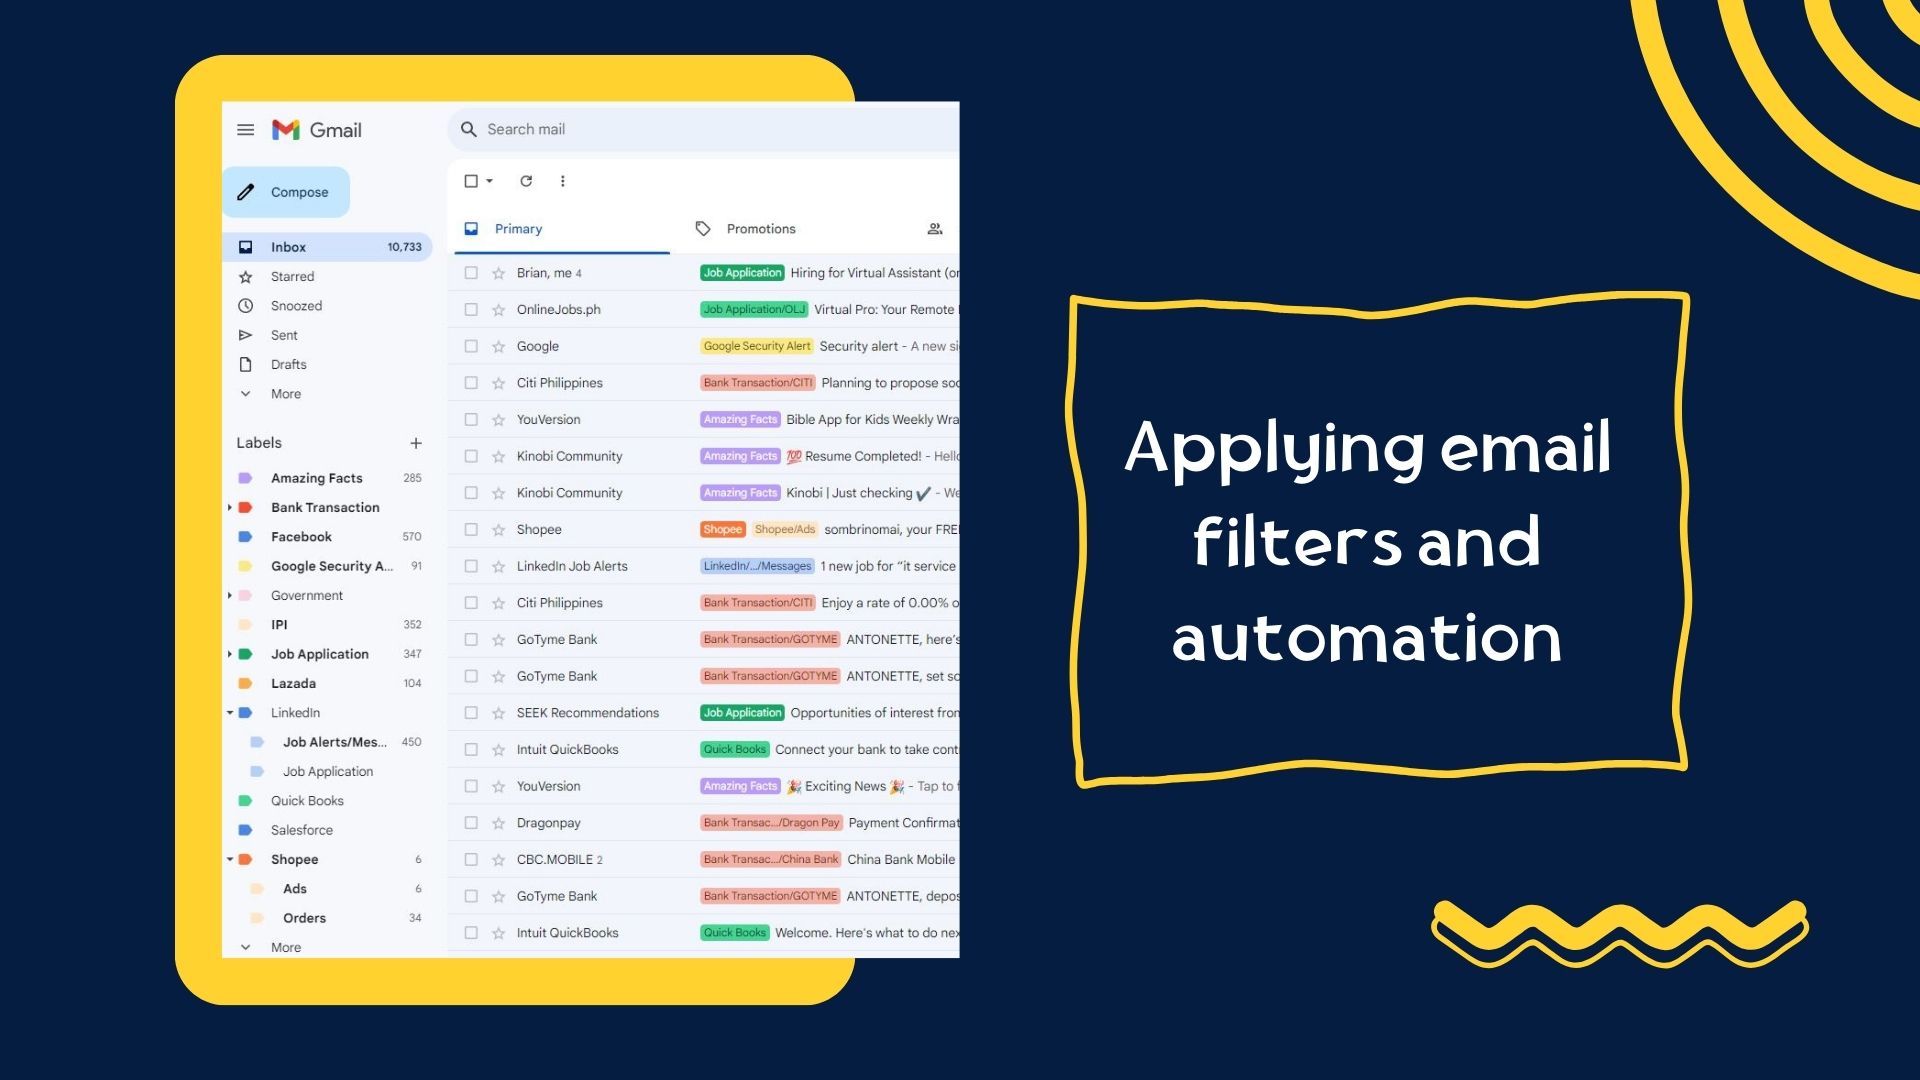Check the Brian email row checkbox
The width and height of the screenshot is (1920, 1080).
(471, 273)
